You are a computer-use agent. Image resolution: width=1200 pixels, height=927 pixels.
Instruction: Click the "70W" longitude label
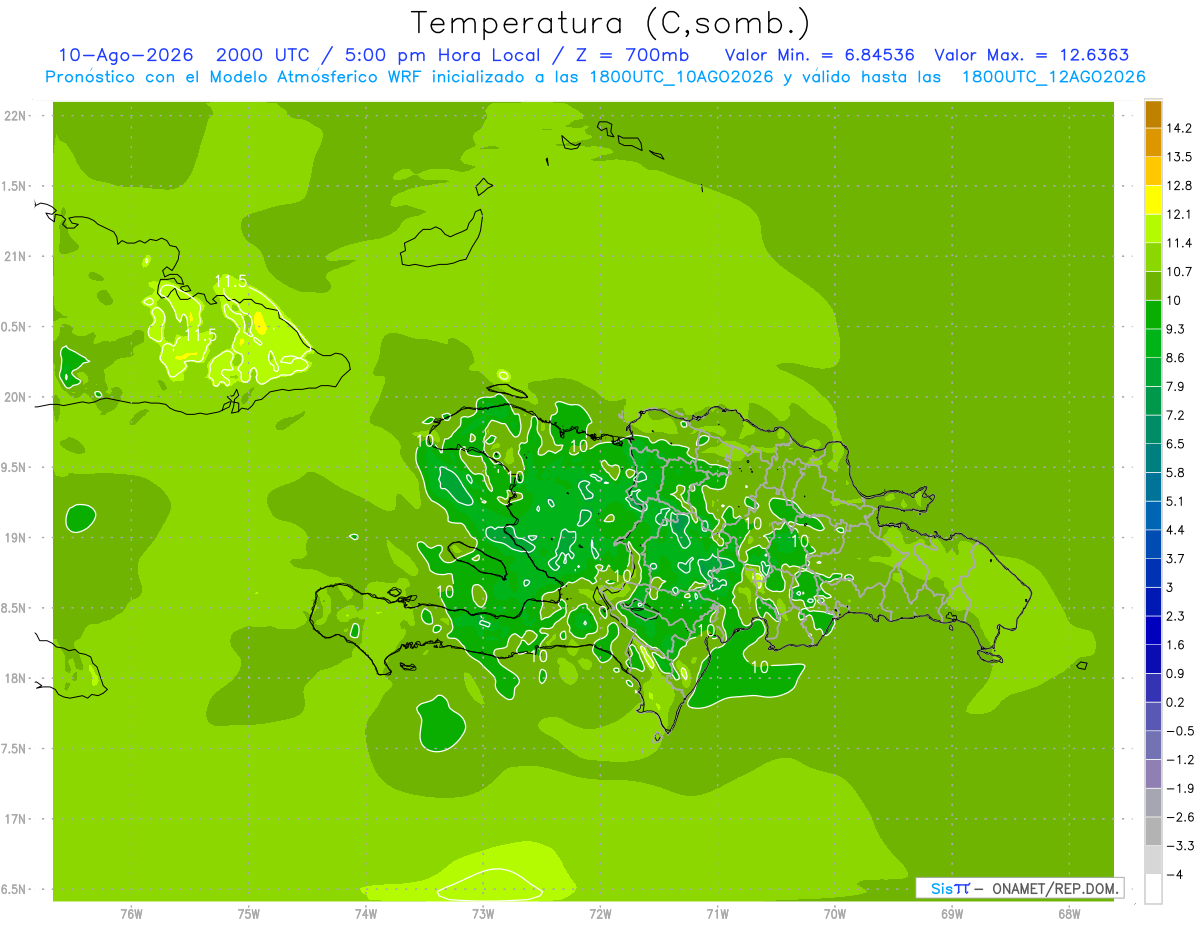tap(835, 914)
